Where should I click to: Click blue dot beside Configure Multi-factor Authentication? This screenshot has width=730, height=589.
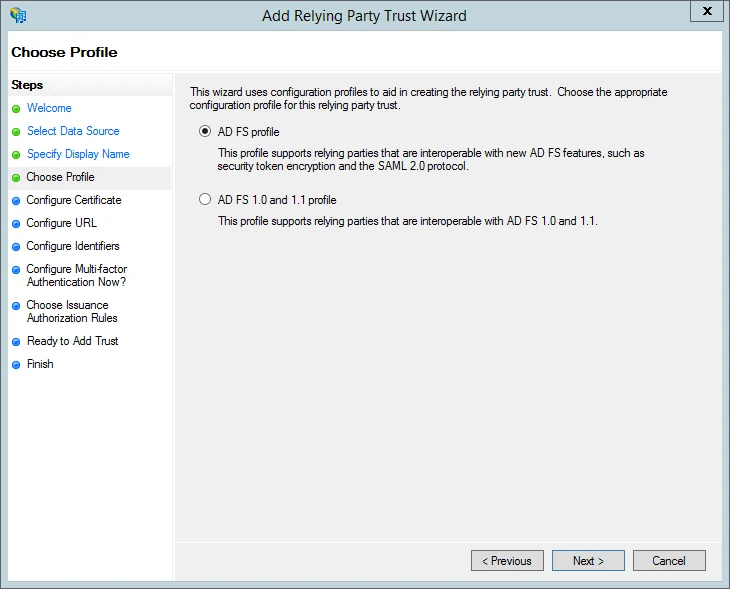point(16,270)
